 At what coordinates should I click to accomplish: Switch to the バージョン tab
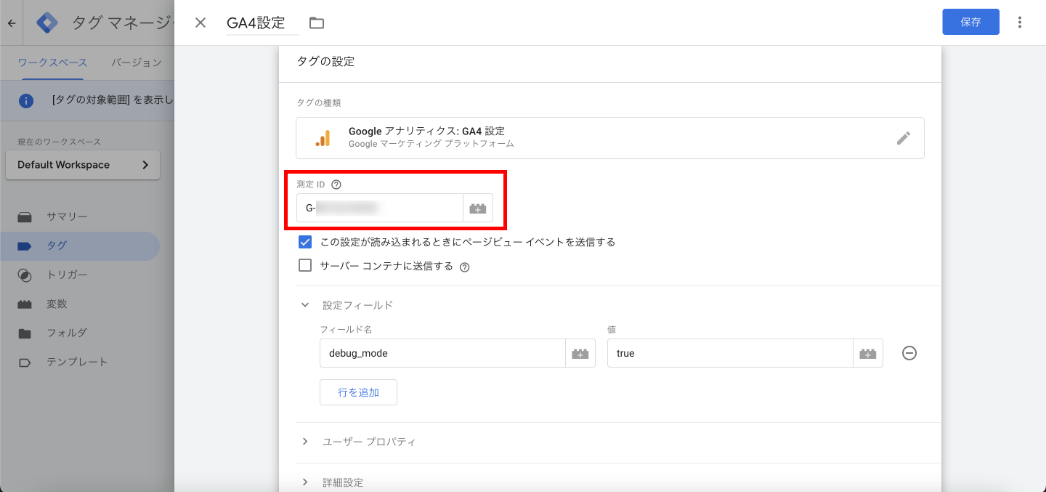(x=136, y=63)
